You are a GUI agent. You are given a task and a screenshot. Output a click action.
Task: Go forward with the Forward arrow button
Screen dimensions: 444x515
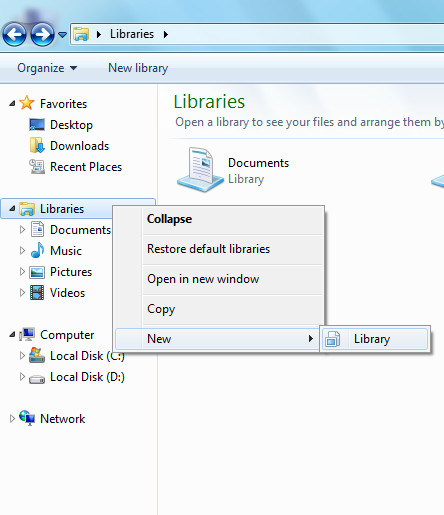coord(42,34)
